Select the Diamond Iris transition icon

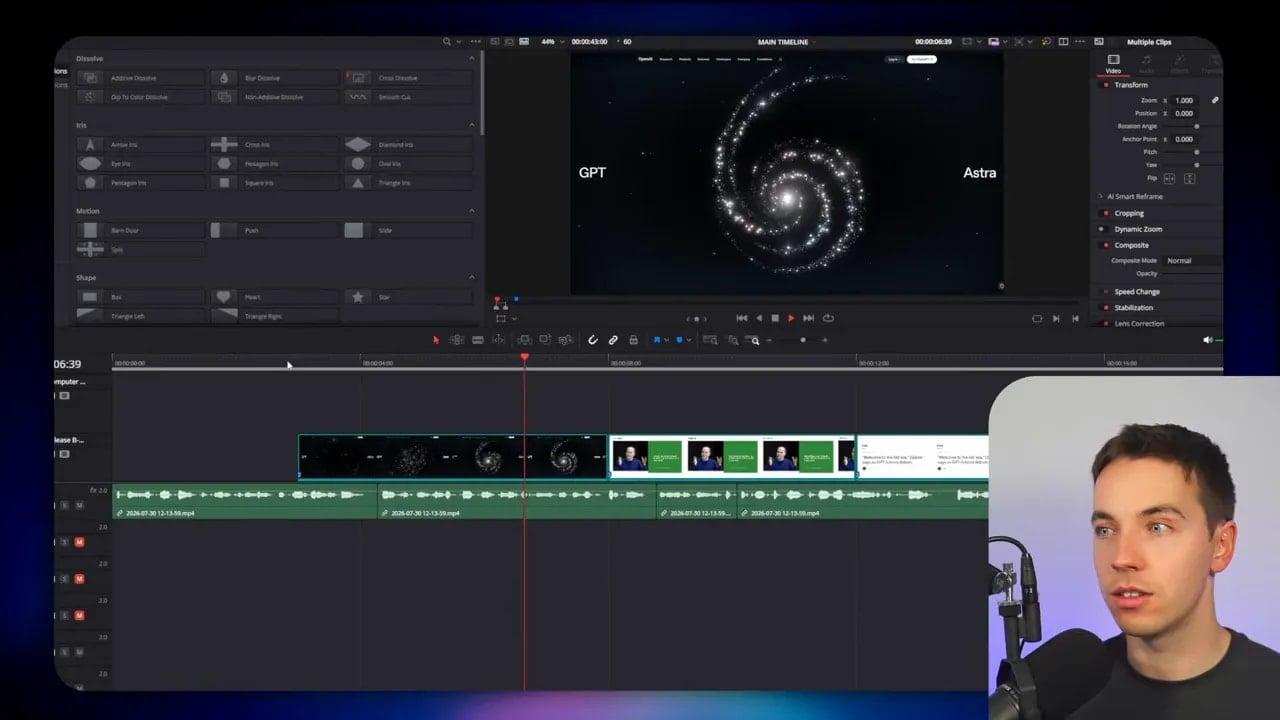pyautogui.click(x=358, y=144)
